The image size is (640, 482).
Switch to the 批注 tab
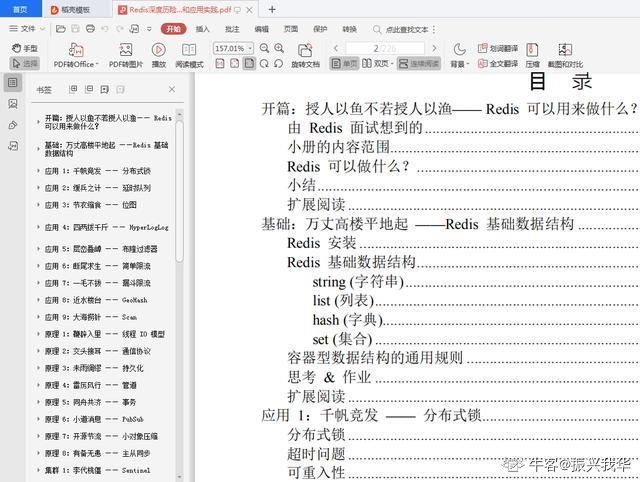pos(232,29)
